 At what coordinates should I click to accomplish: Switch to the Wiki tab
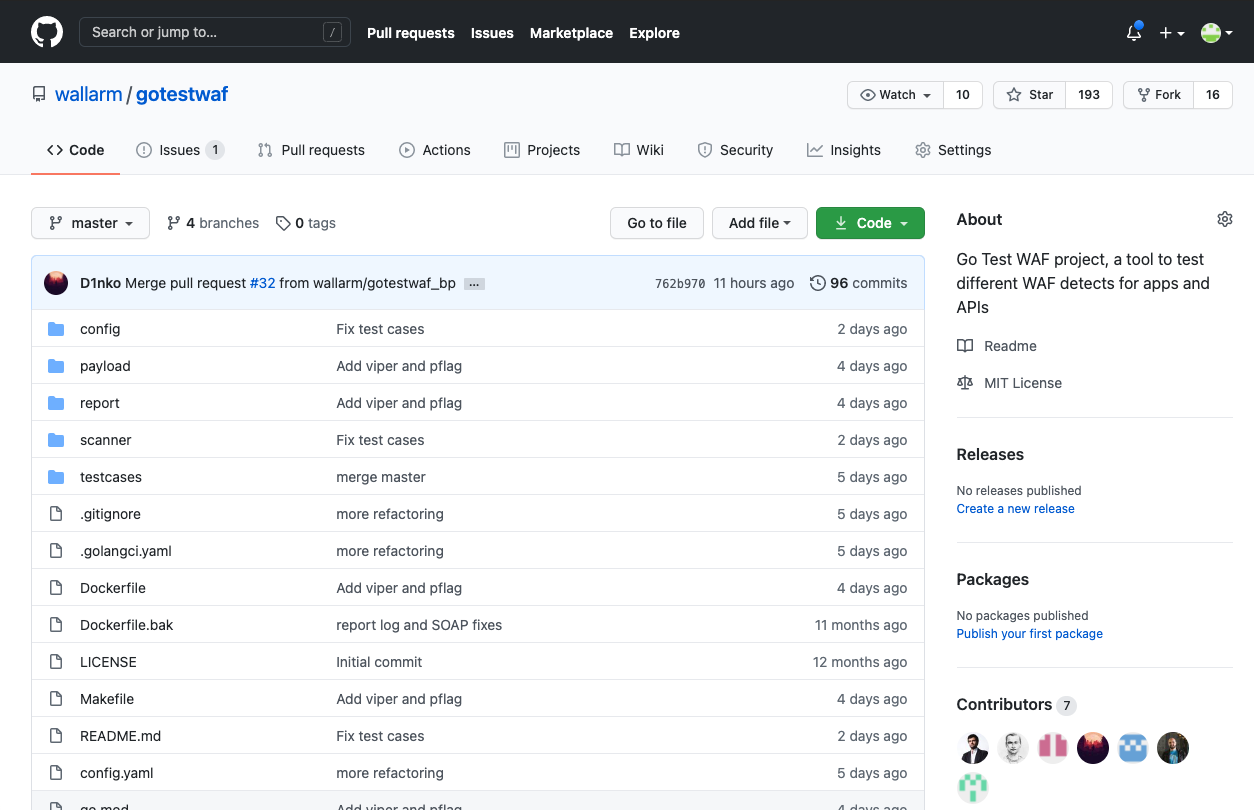[x=639, y=150]
